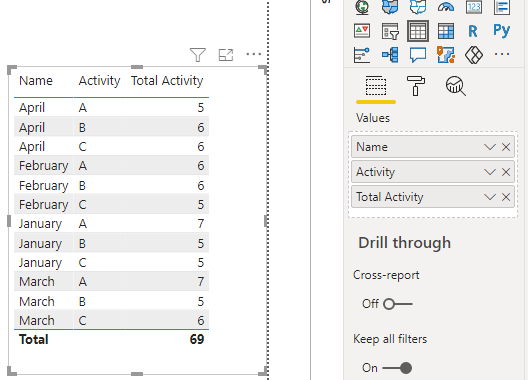Click the Values section label
The width and height of the screenshot is (528, 380).
coord(373,118)
